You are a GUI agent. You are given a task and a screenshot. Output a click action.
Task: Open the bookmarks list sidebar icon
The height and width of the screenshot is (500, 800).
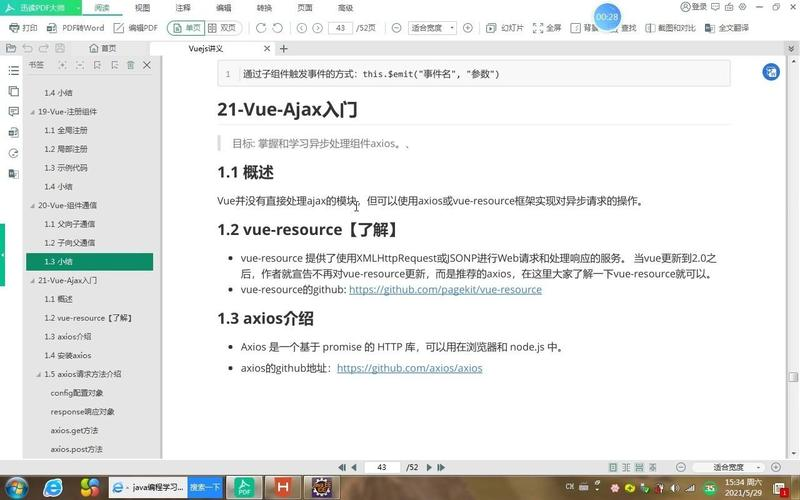pos(14,70)
